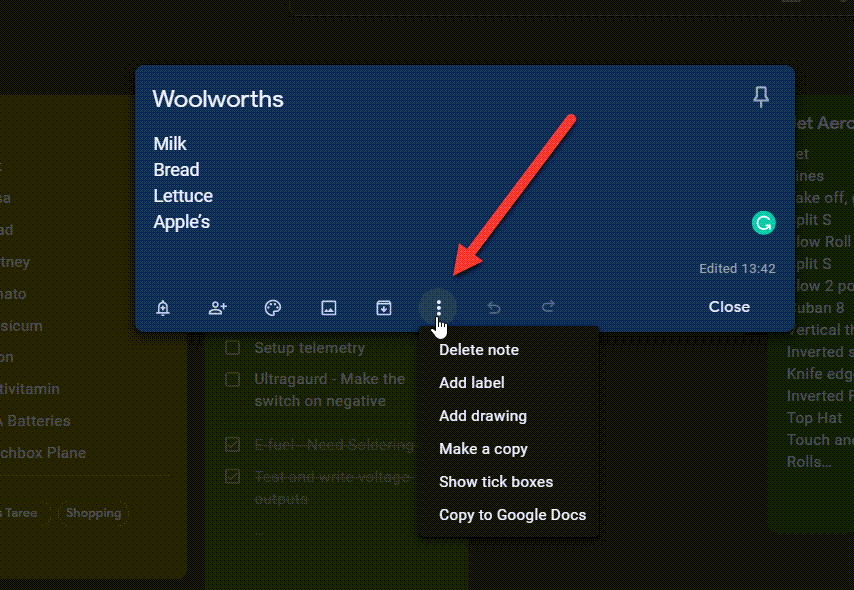Undo the last edit
This screenshot has width=854, height=590.
pyautogui.click(x=494, y=308)
